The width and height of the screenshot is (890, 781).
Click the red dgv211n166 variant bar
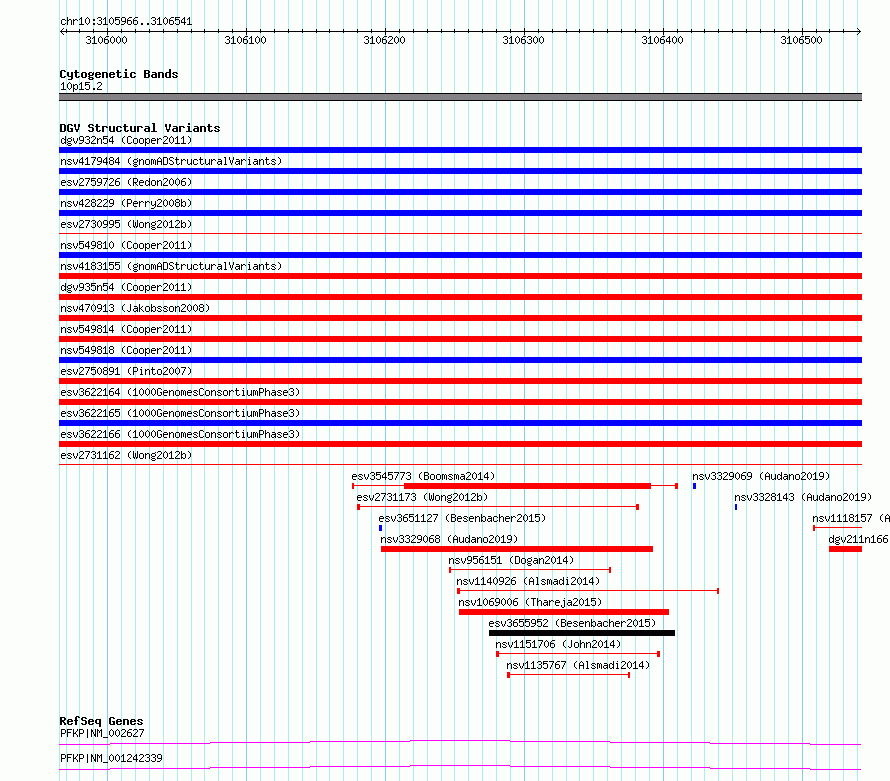click(845, 549)
